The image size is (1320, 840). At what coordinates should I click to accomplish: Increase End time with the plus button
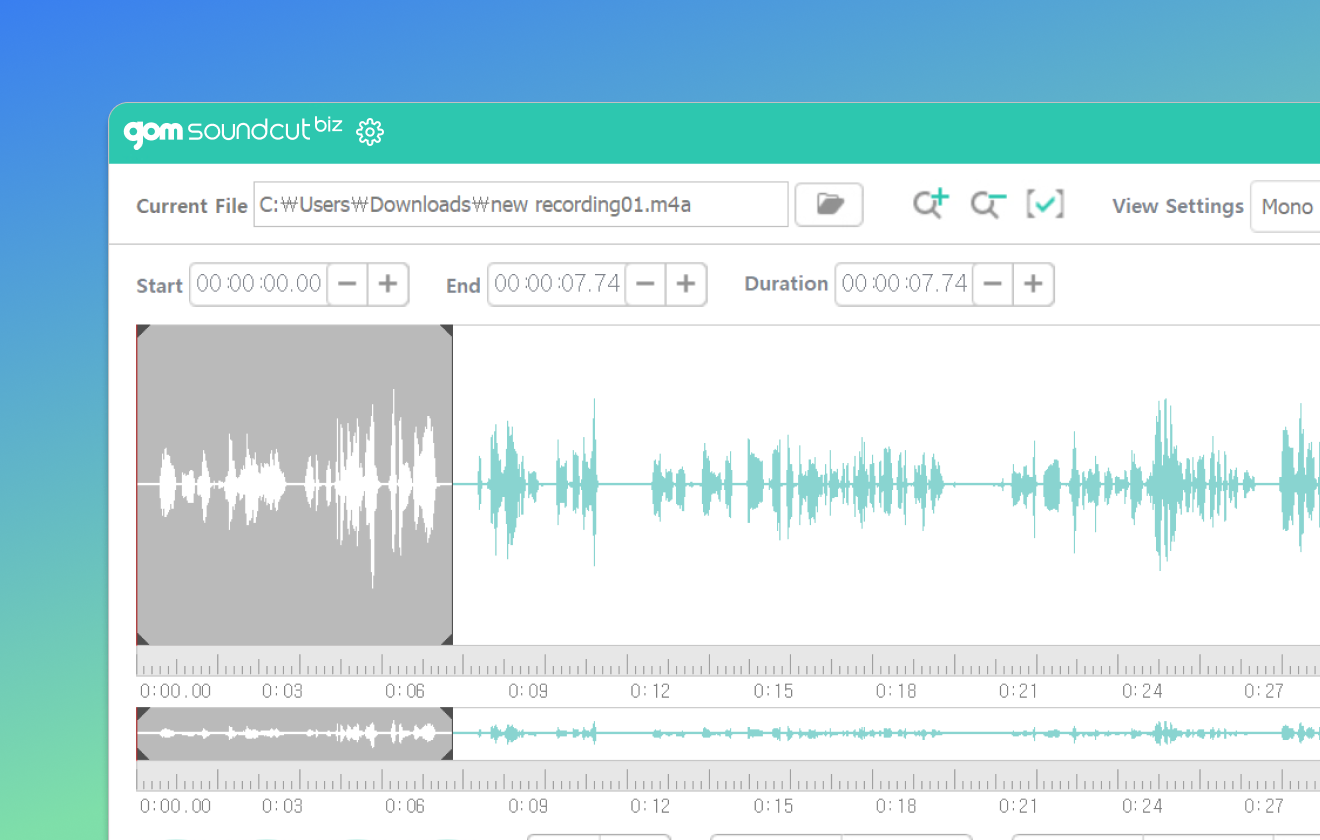[685, 284]
